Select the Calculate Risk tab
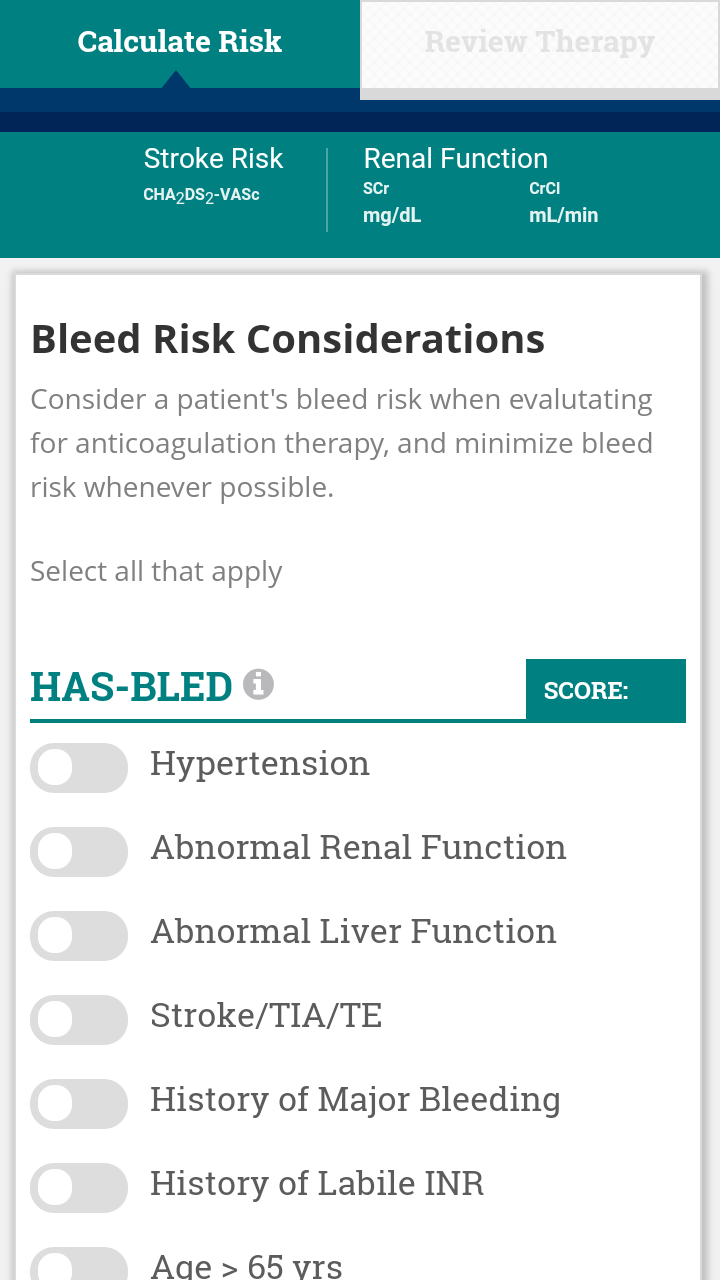 pos(180,44)
